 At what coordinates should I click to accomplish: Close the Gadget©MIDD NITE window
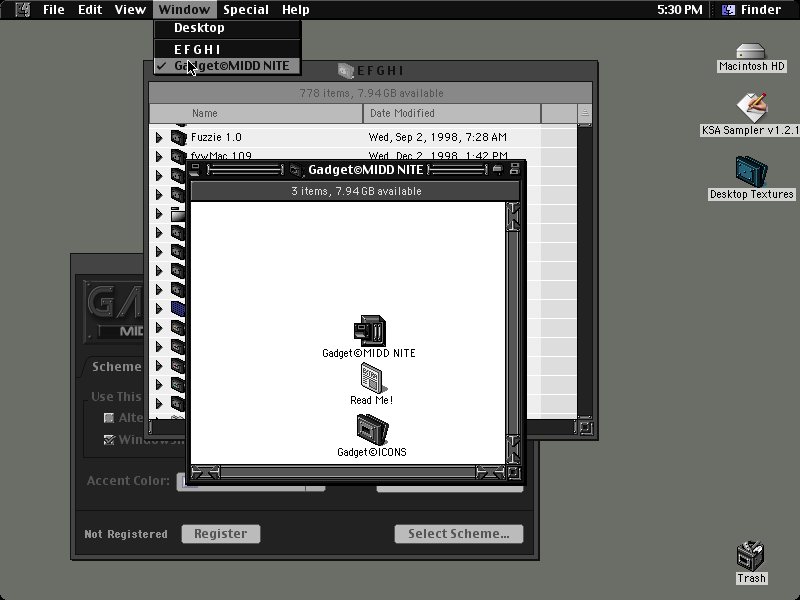195,169
